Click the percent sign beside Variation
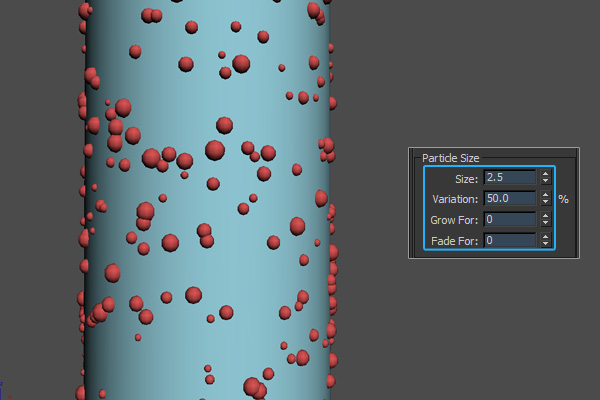Screen dimensions: 600x400 point(564,199)
